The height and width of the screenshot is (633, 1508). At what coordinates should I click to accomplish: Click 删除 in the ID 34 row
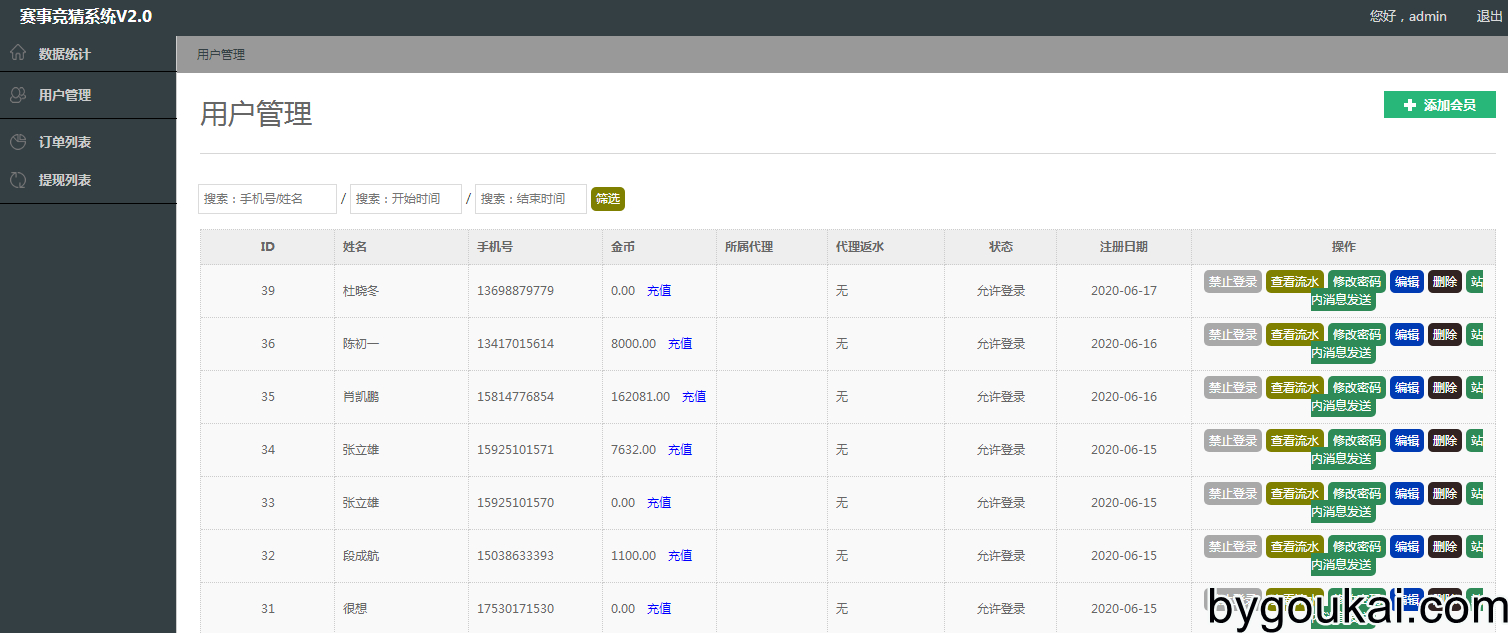(1445, 441)
